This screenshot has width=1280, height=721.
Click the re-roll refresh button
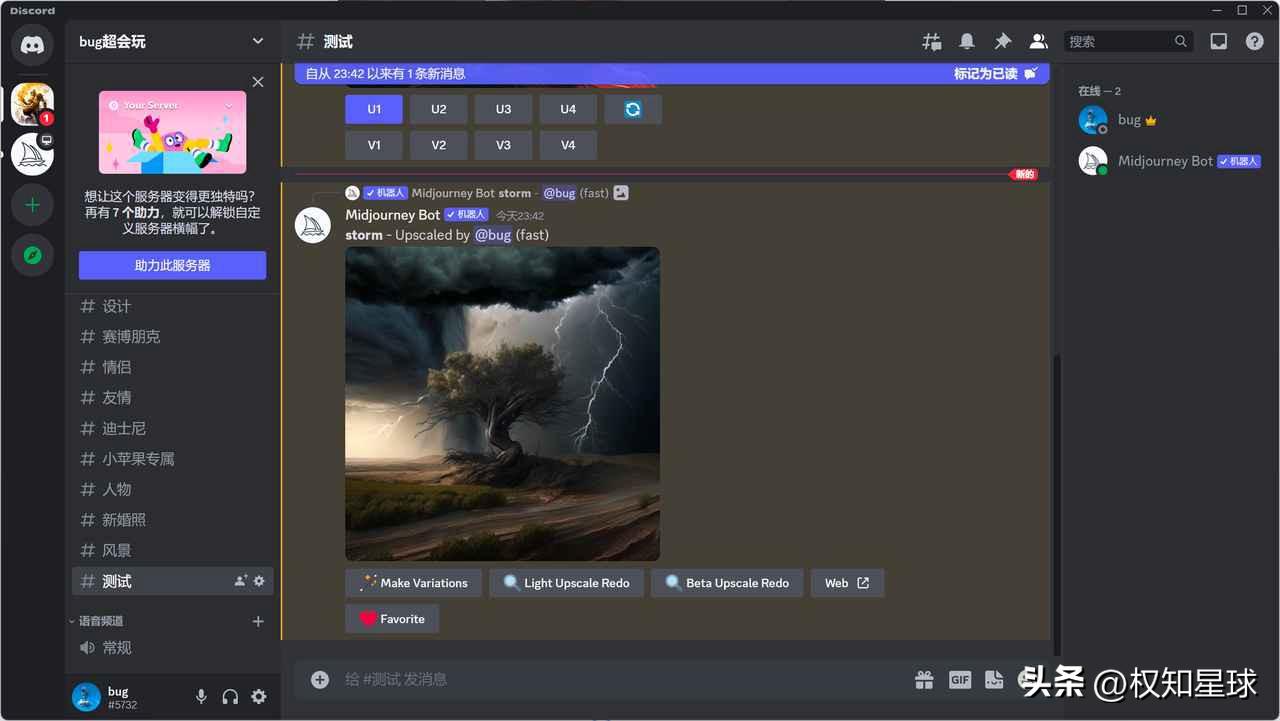[x=633, y=109]
